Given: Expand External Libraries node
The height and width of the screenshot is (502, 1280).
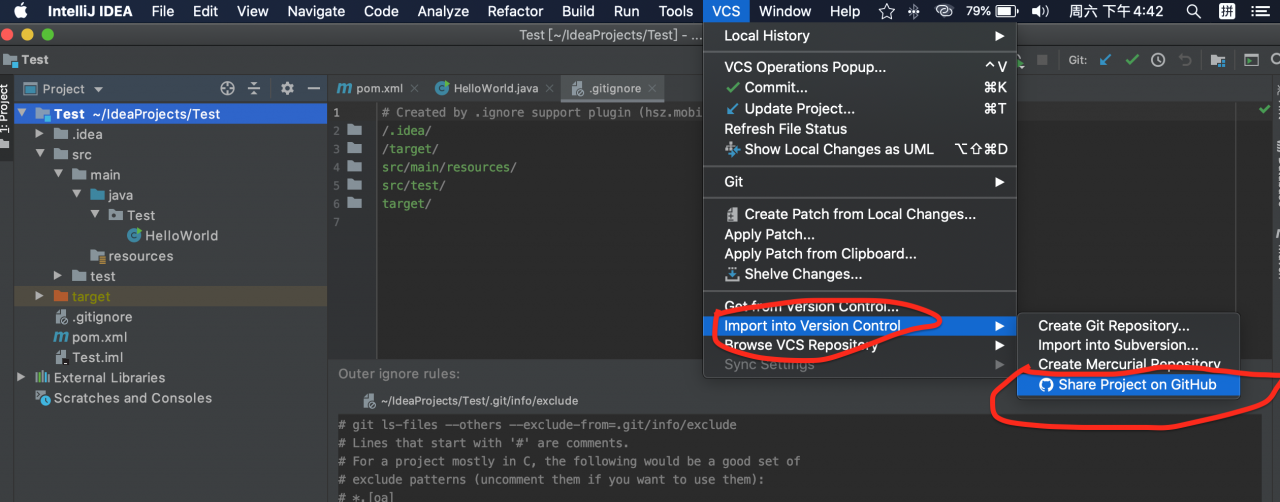Looking at the screenshot, I should pyautogui.click(x=21, y=377).
